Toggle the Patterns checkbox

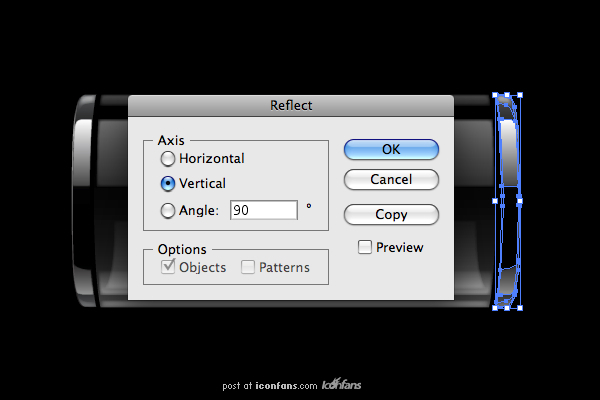(248, 267)
